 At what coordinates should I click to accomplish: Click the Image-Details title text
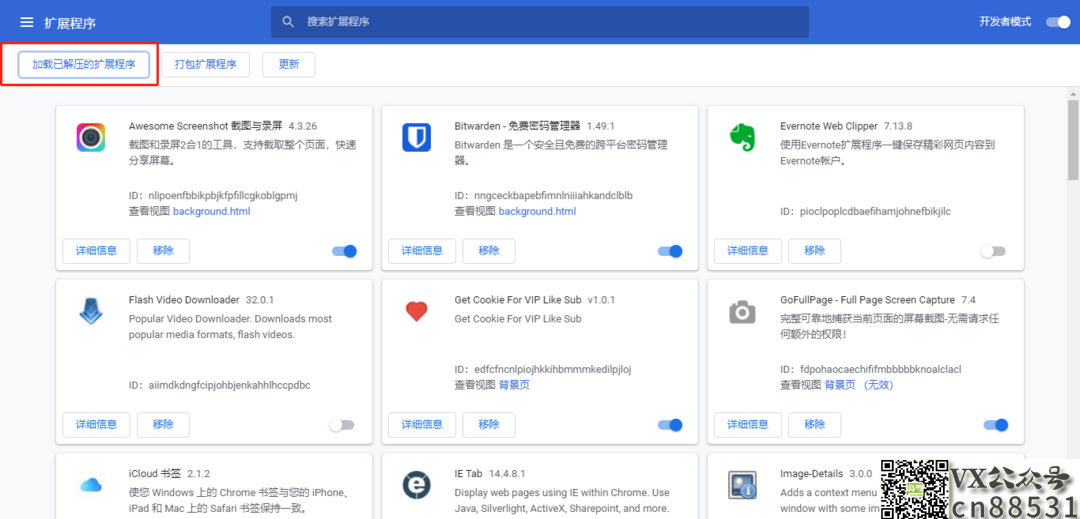(811, 474)
